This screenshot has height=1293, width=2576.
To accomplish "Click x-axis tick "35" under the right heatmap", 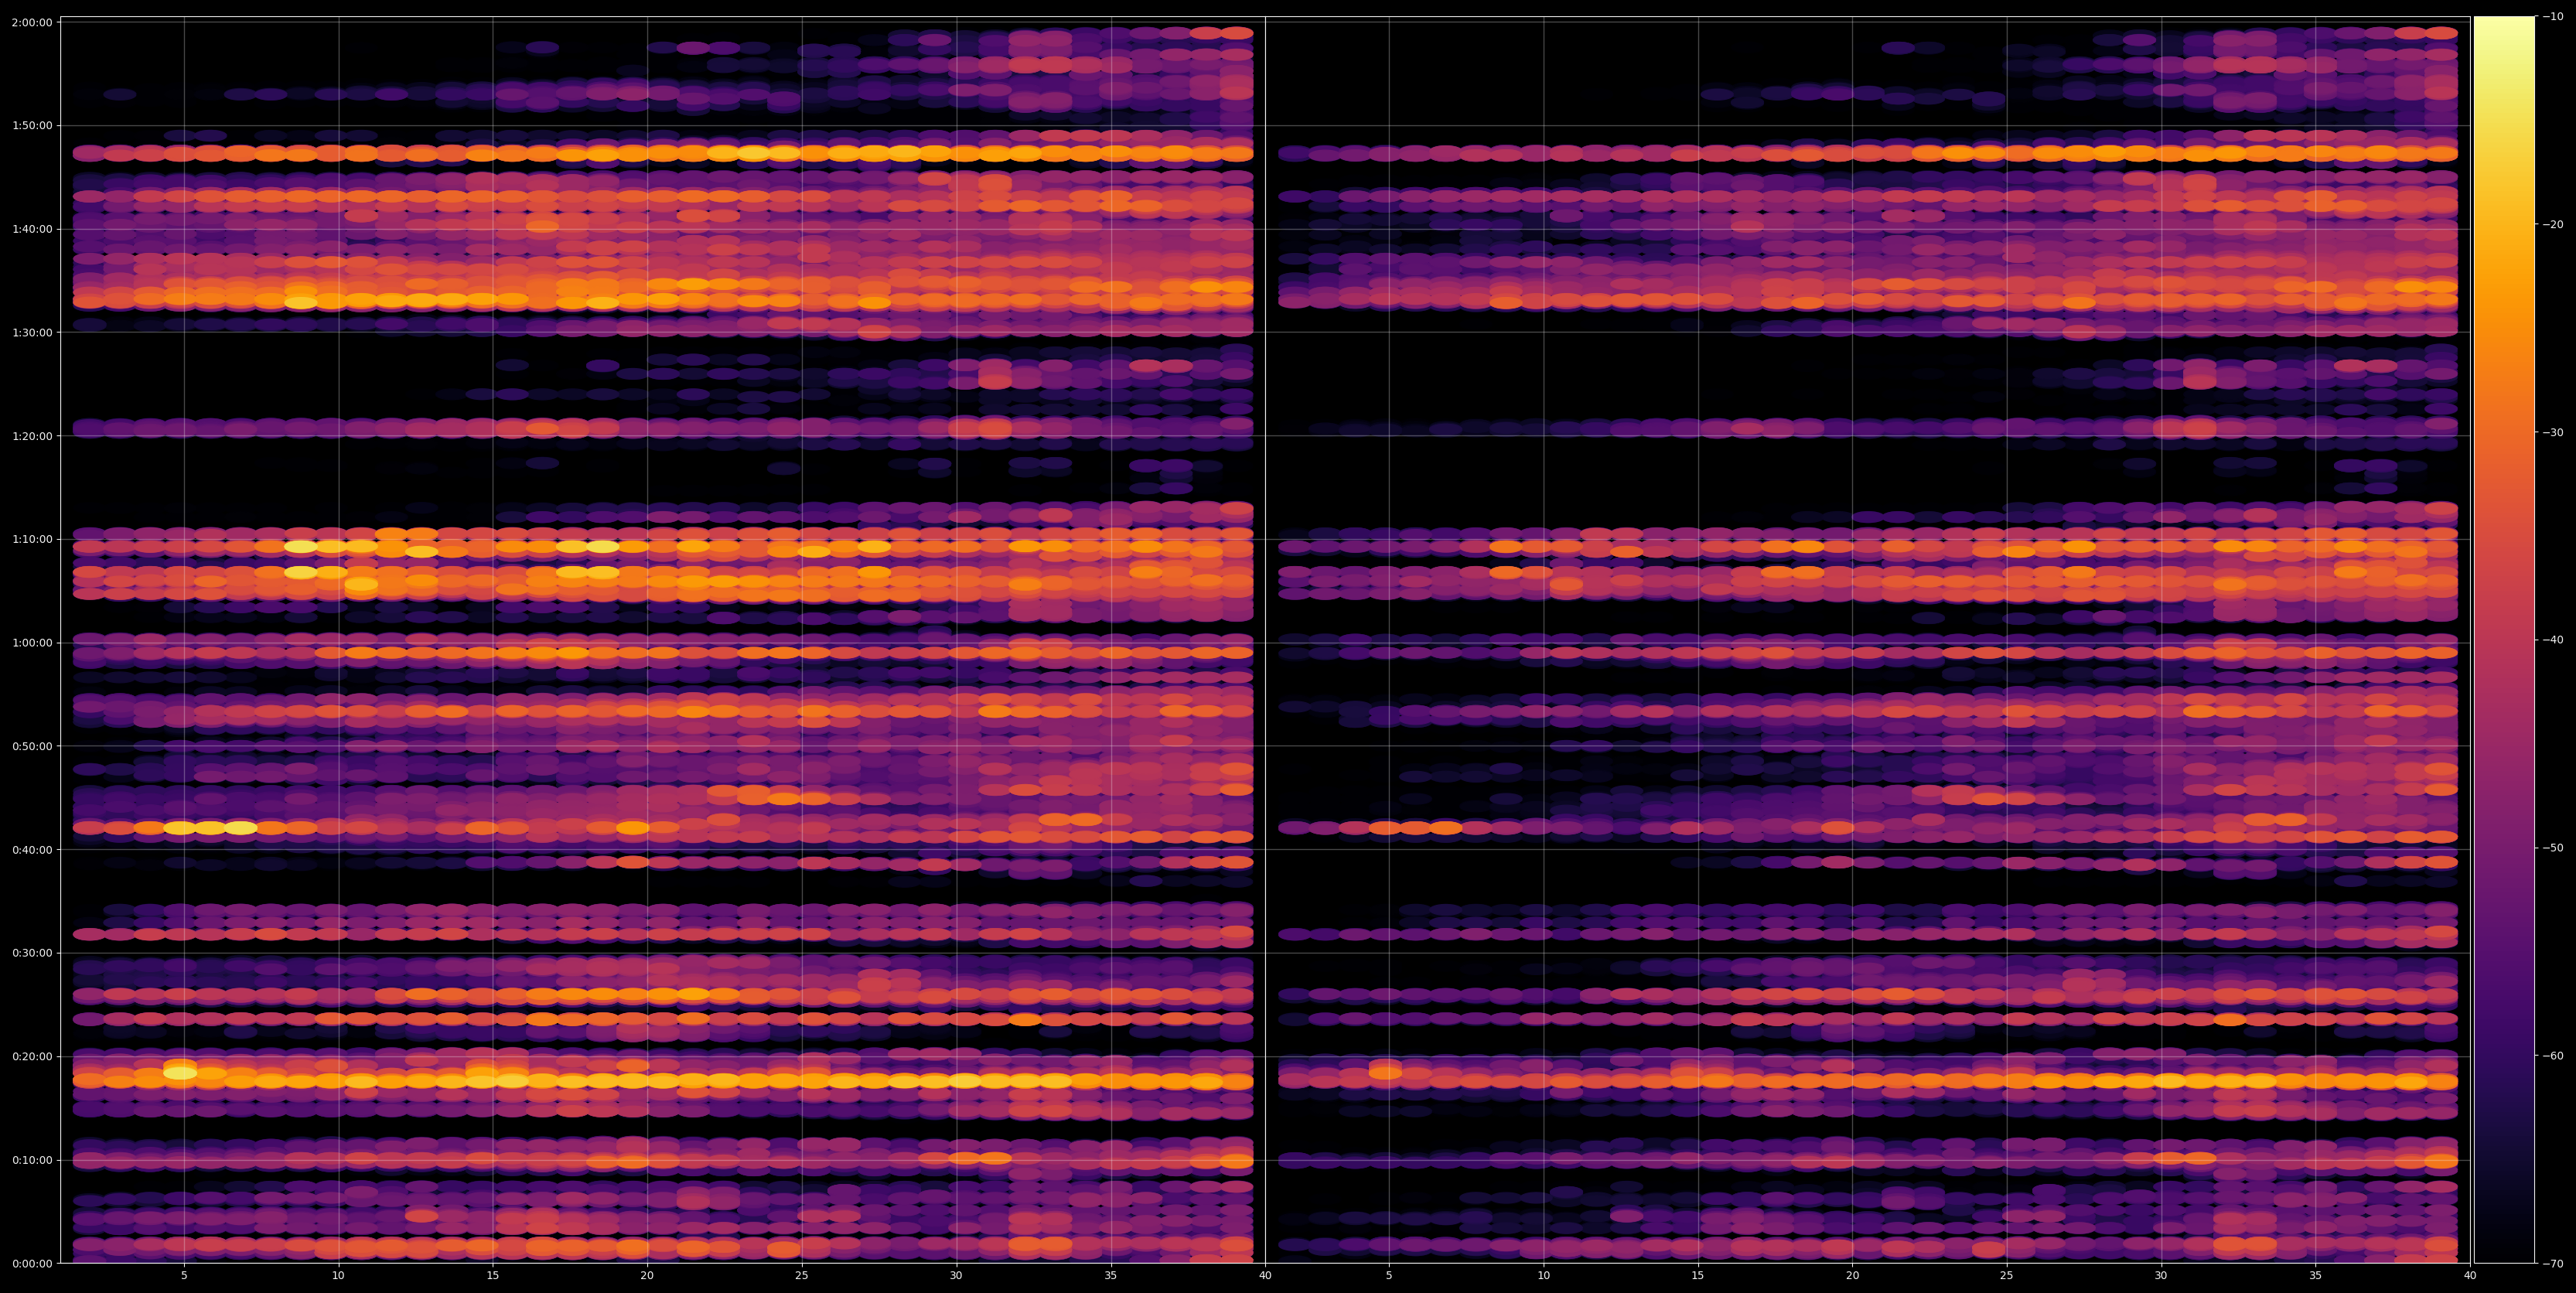I will point(2316,1276).
